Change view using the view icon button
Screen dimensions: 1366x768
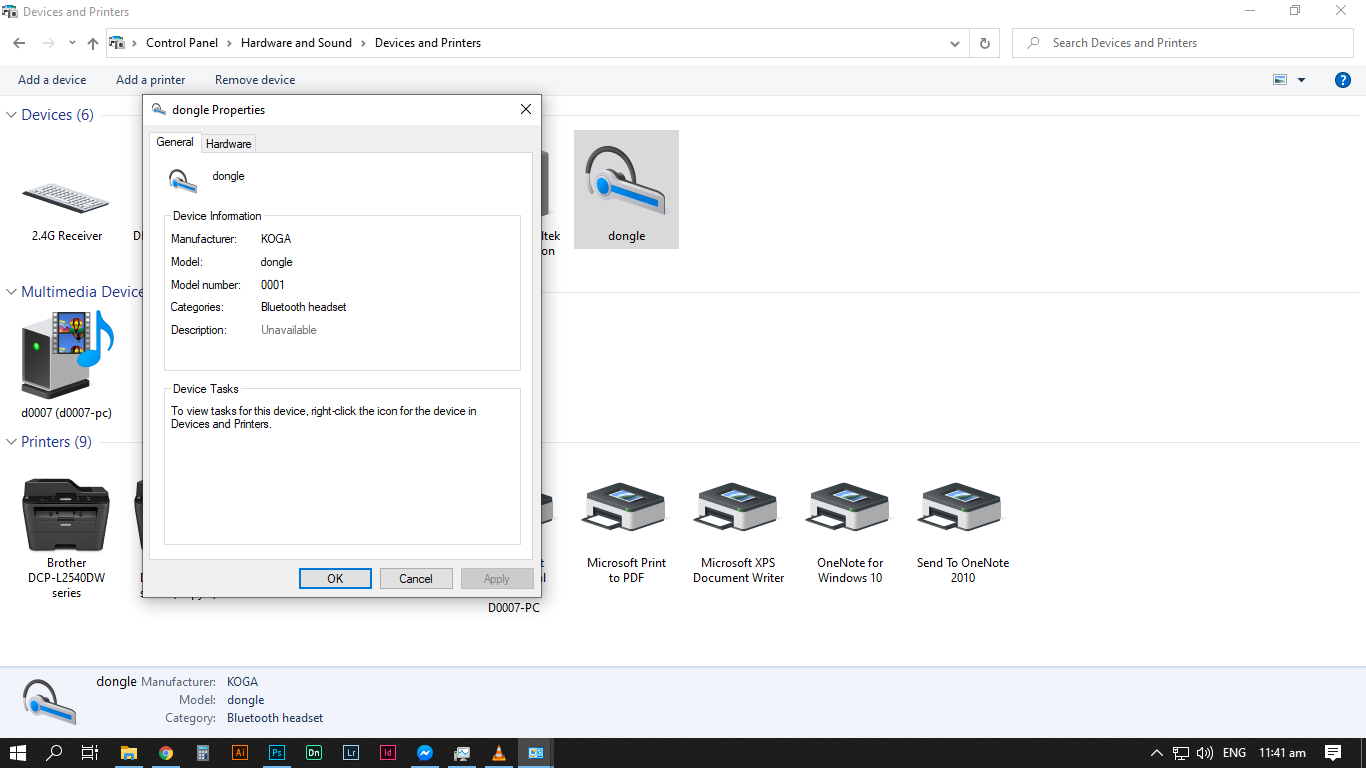(x=1280, y=80)
